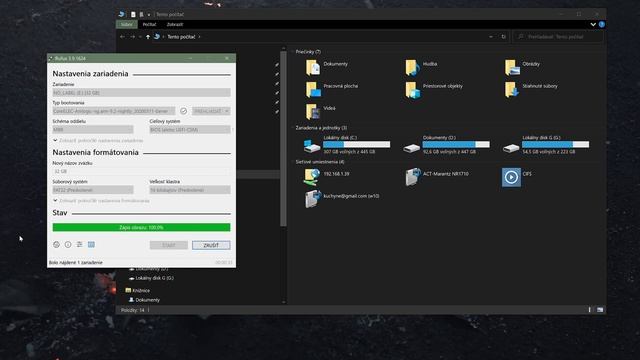Click the START button in Rufus
The image size is (640, 360).
click(x=169, y=245)
